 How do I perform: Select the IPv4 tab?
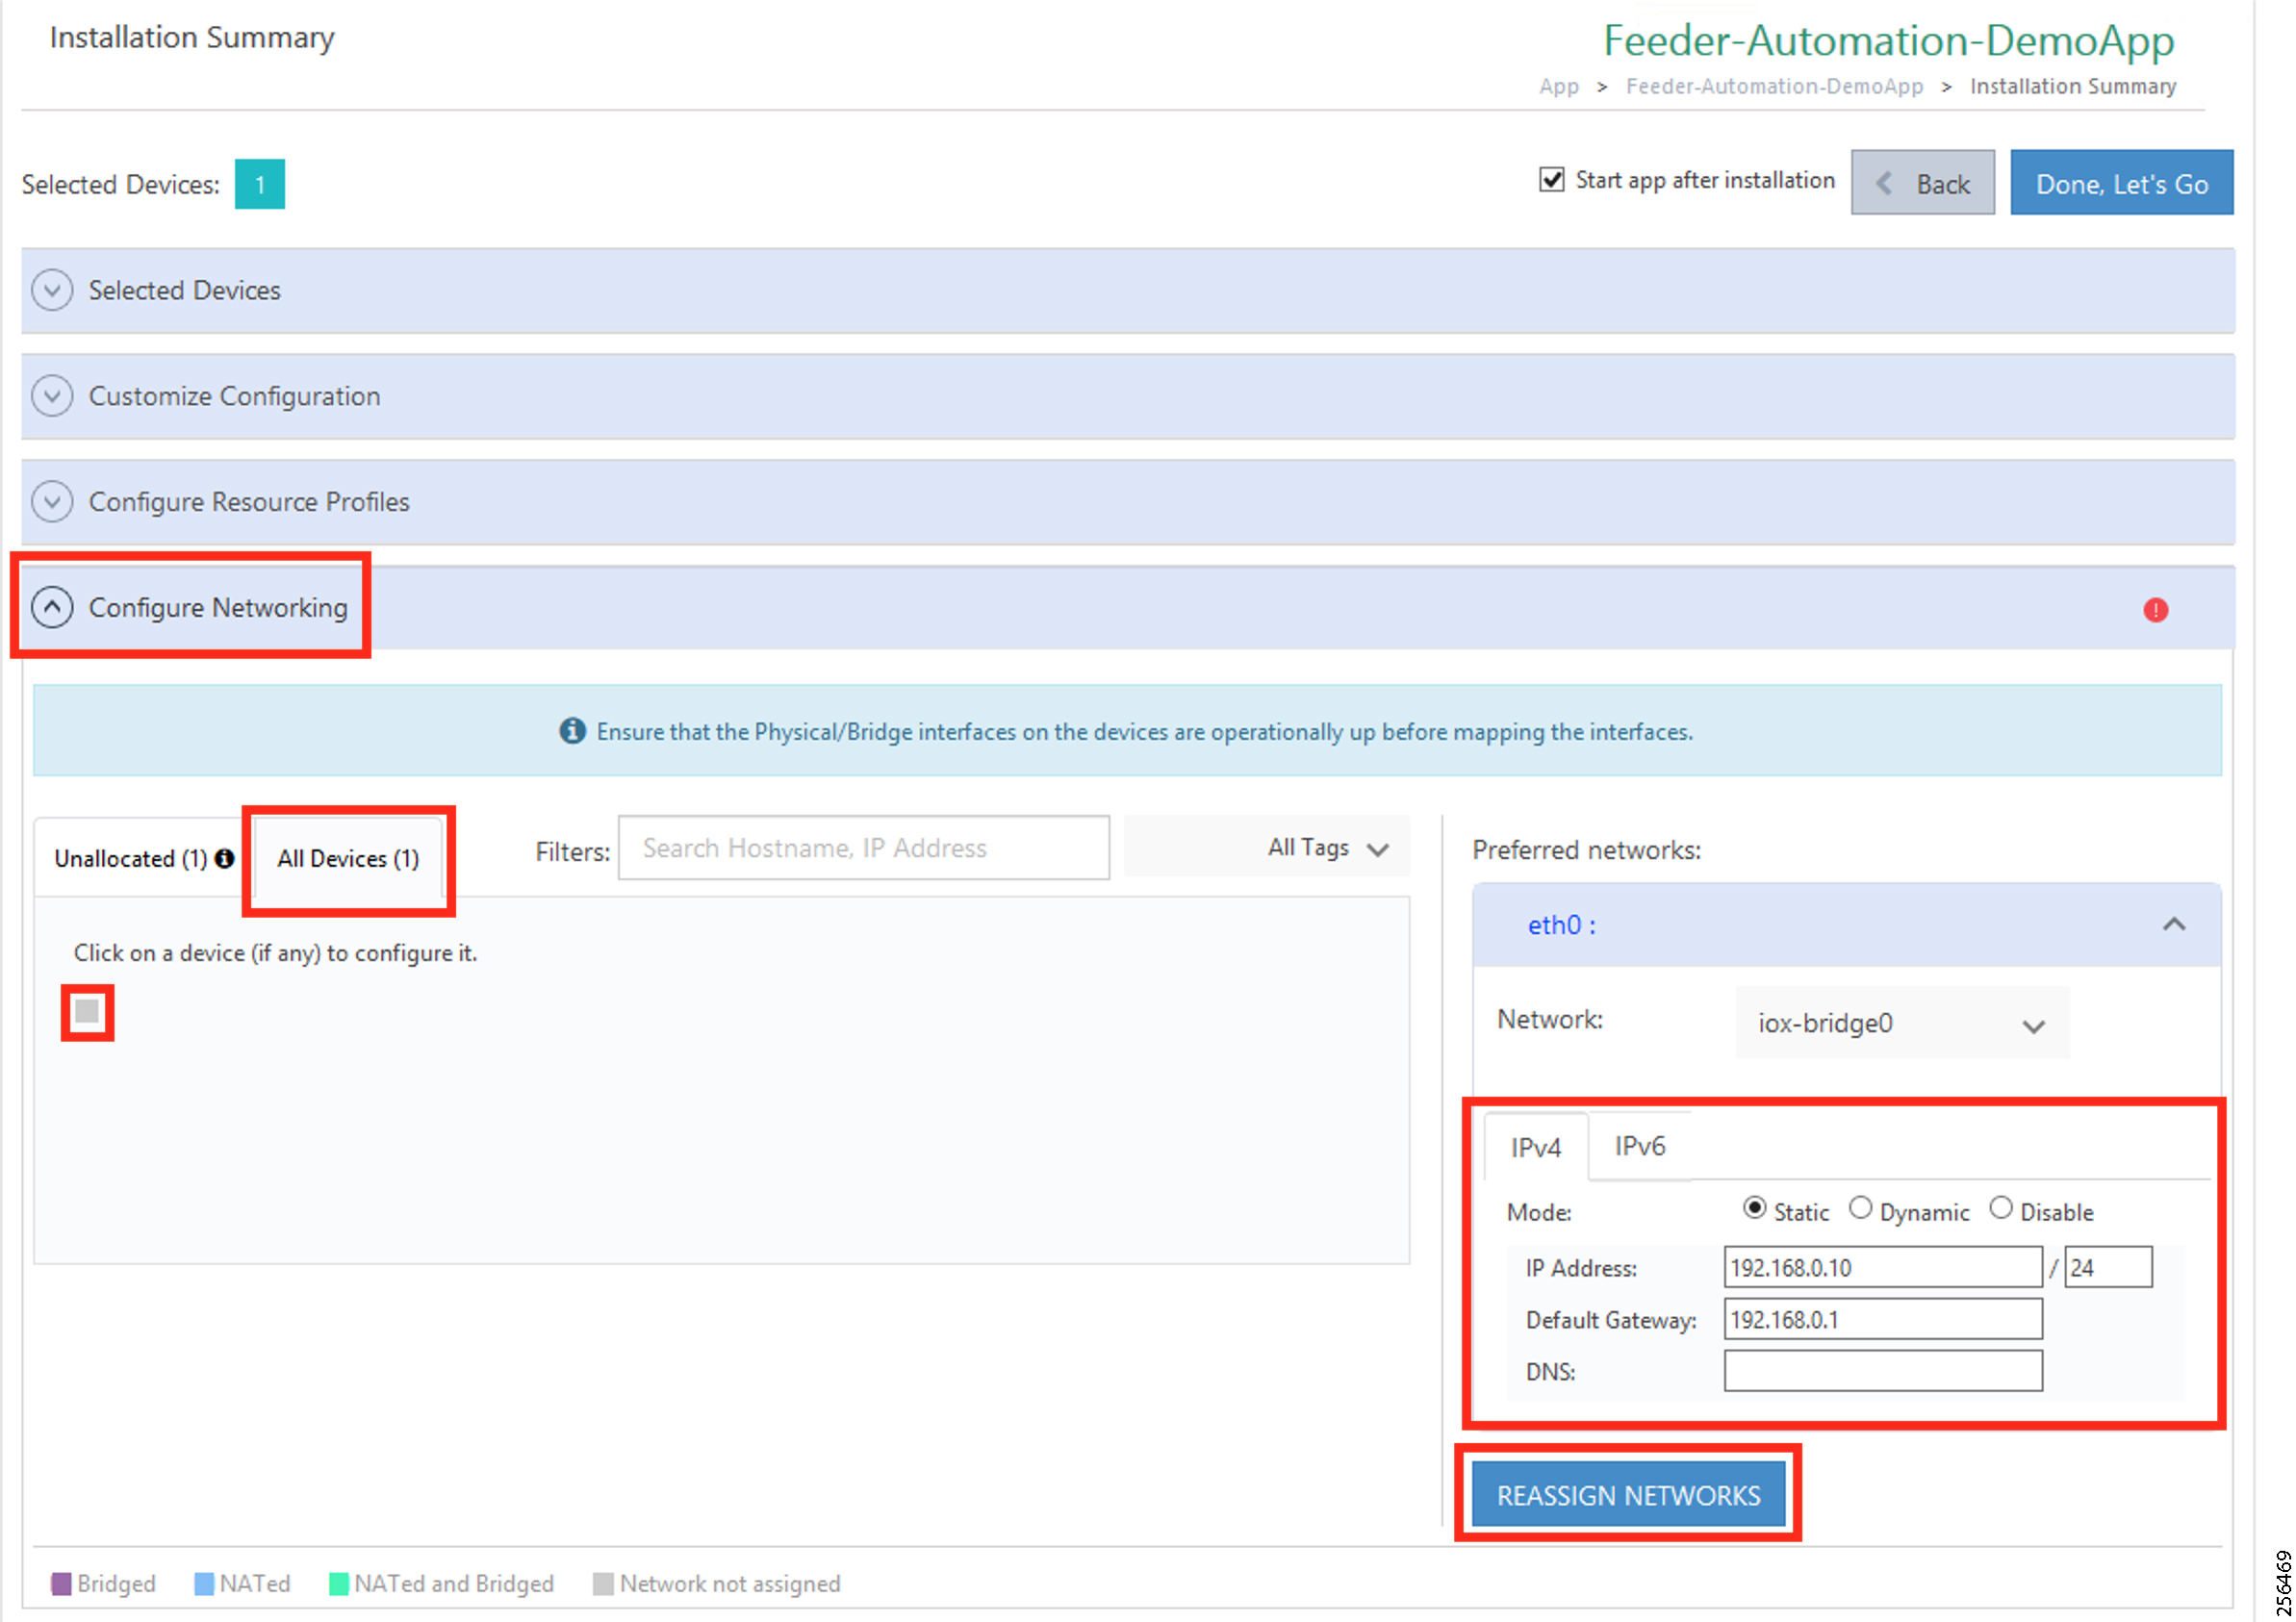click(1535, 1147)
